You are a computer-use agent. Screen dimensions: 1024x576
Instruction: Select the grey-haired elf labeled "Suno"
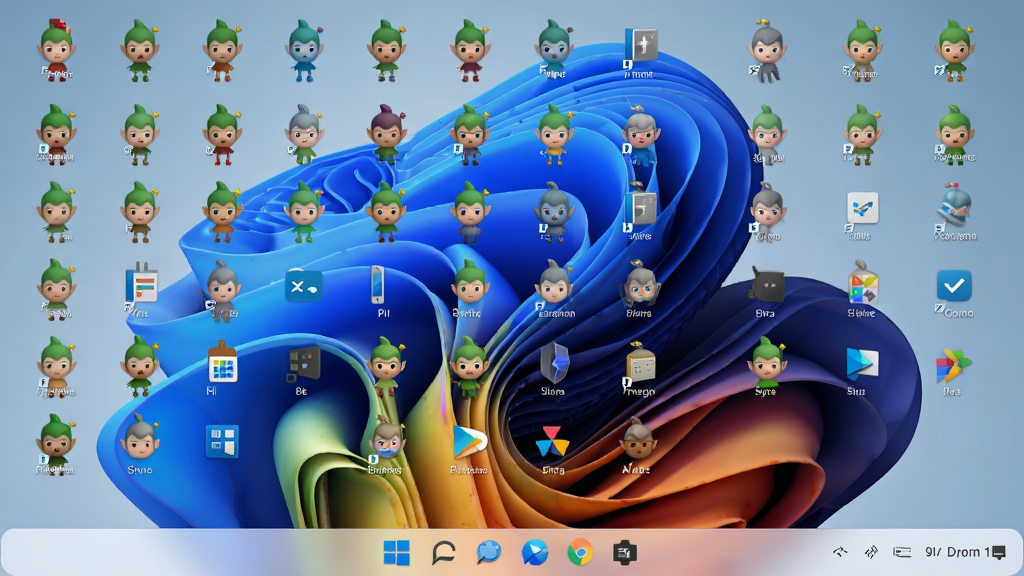[x=140, y=439]
